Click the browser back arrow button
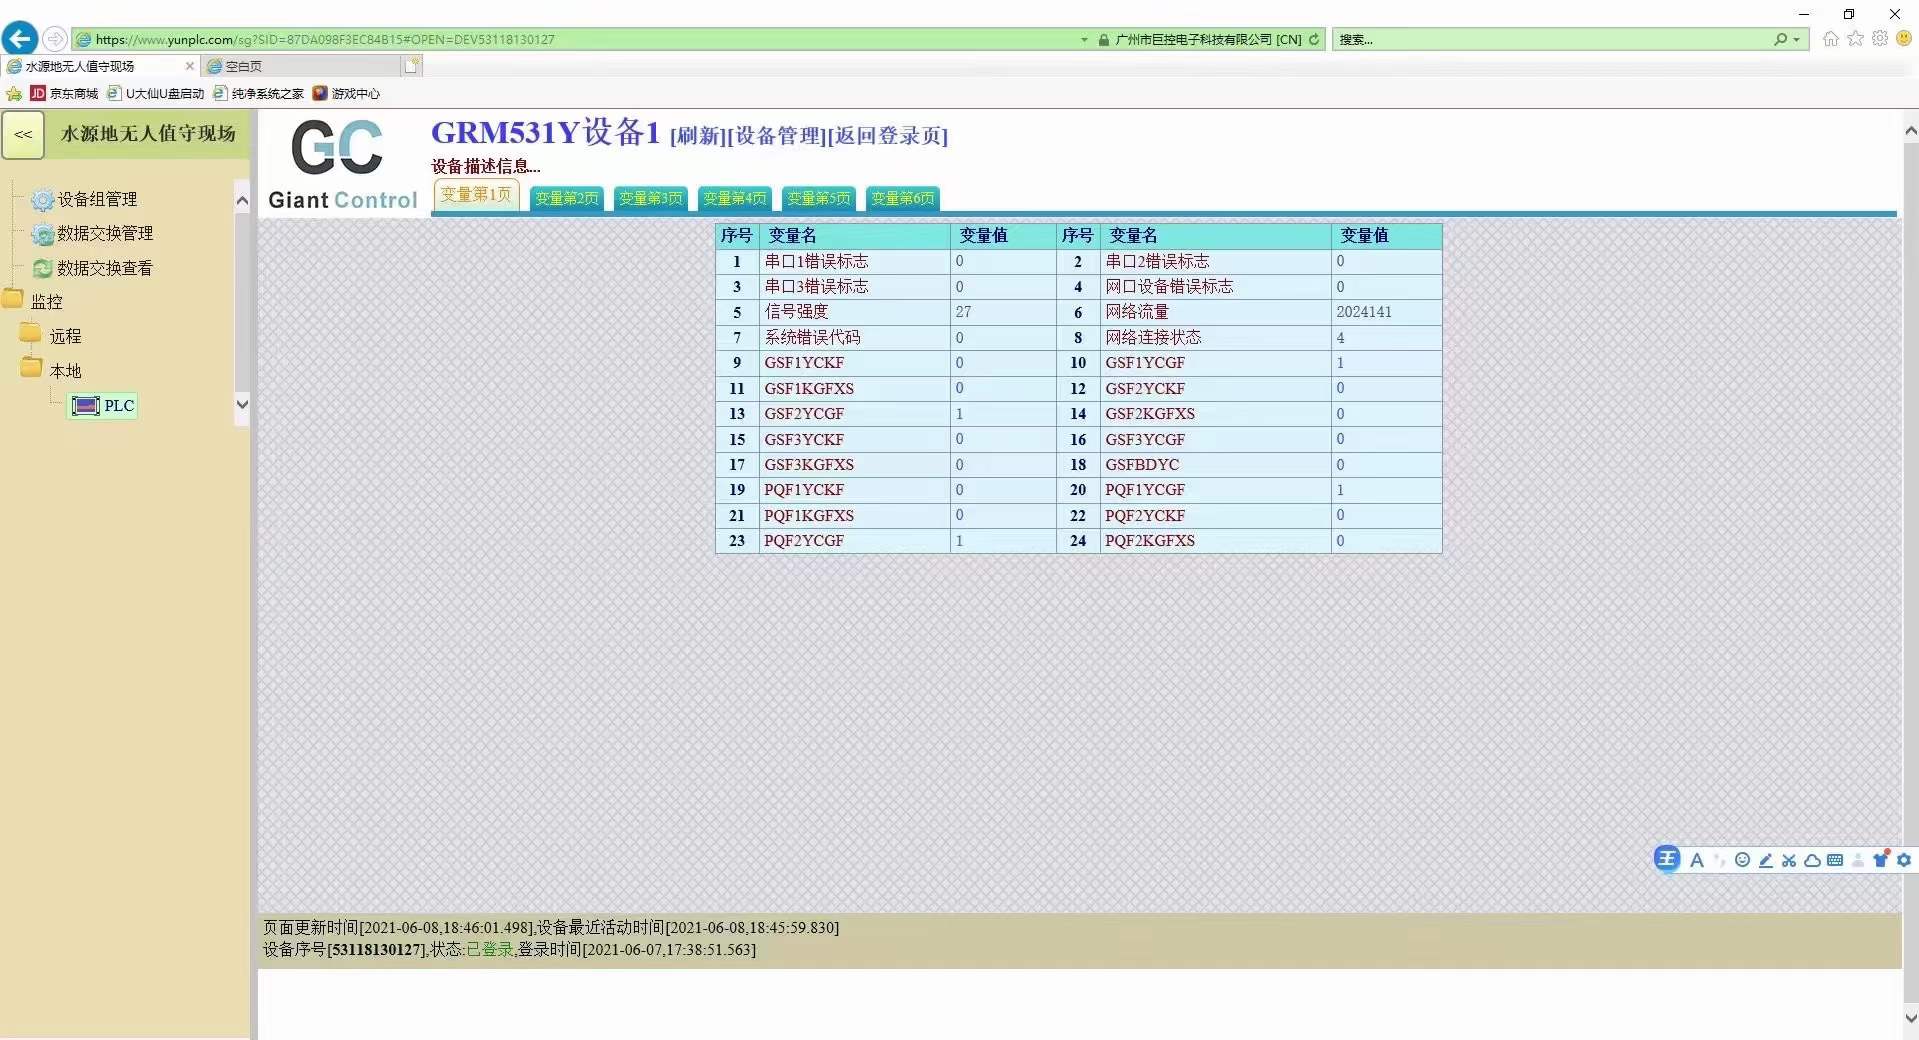This screenshot has height=1040, width=1919. coord(19,39)
